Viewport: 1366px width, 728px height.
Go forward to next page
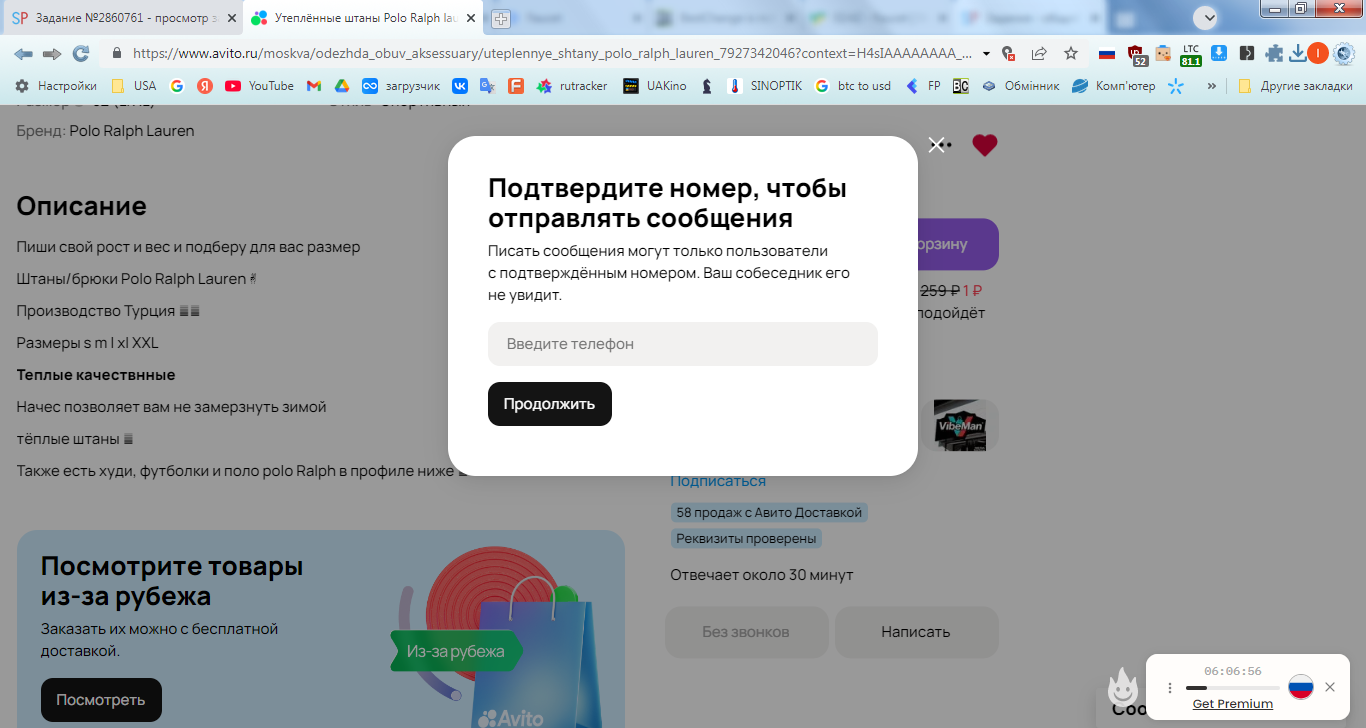[52, 53]
